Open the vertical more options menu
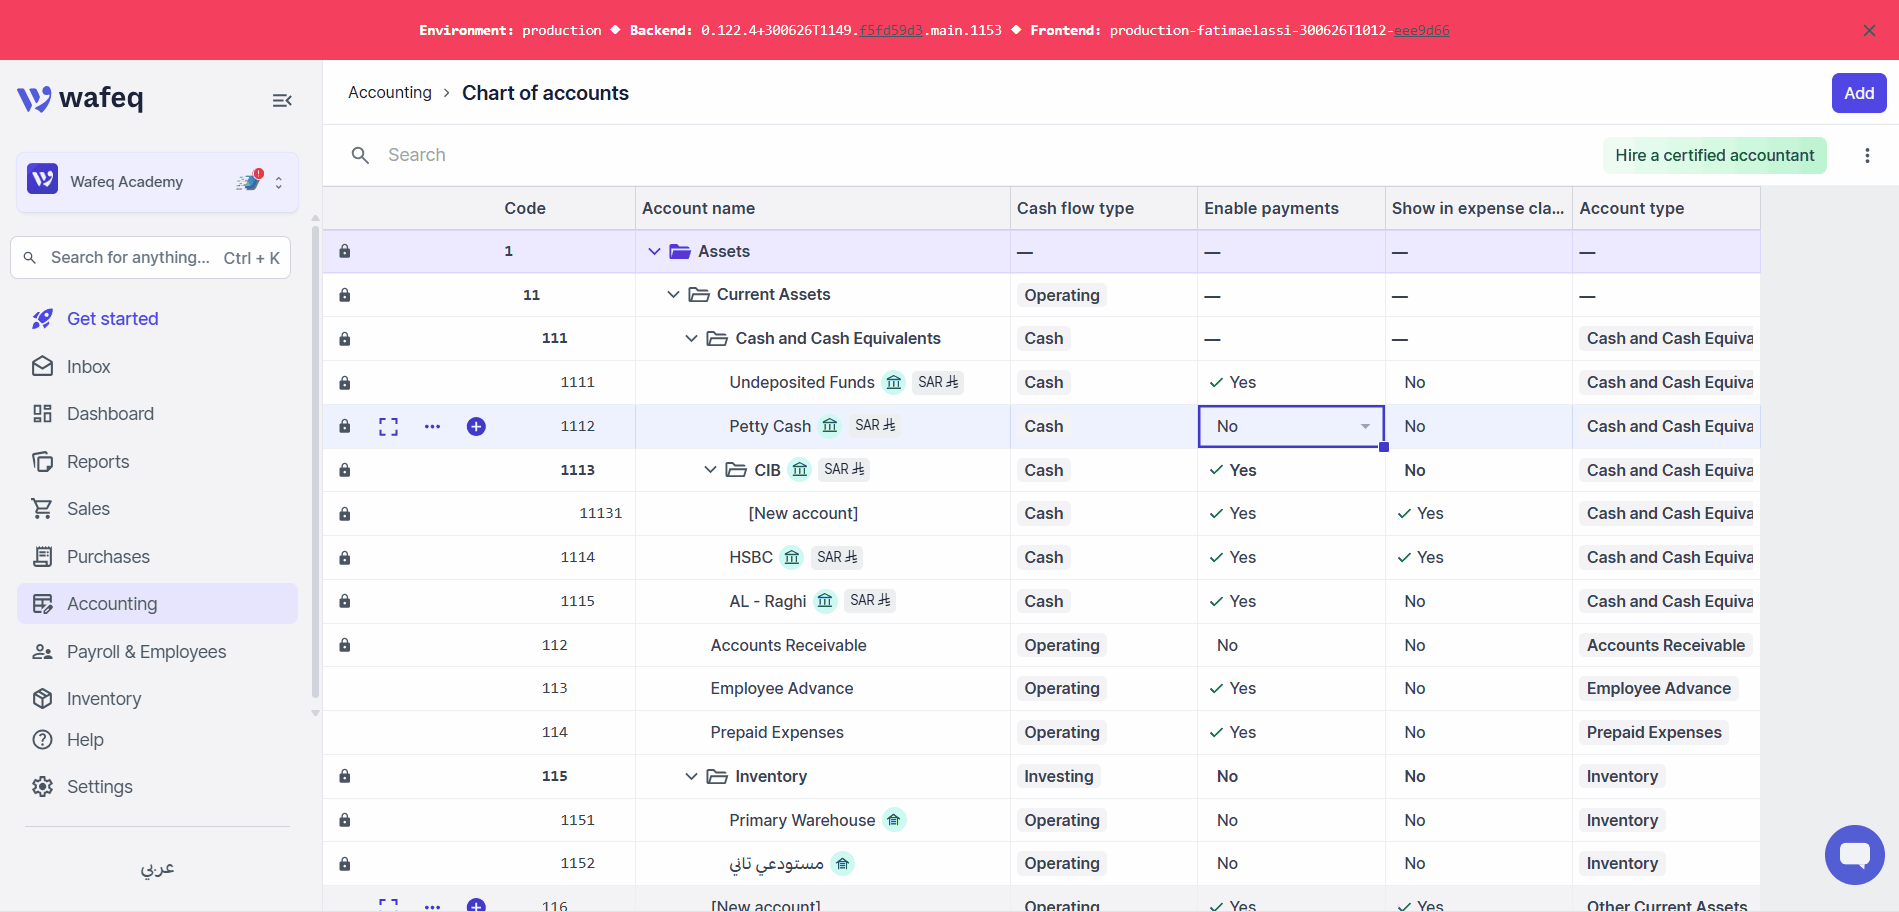Image resolution: width=1899 pixels, height=912 pixels. [x=1867, y=155]
